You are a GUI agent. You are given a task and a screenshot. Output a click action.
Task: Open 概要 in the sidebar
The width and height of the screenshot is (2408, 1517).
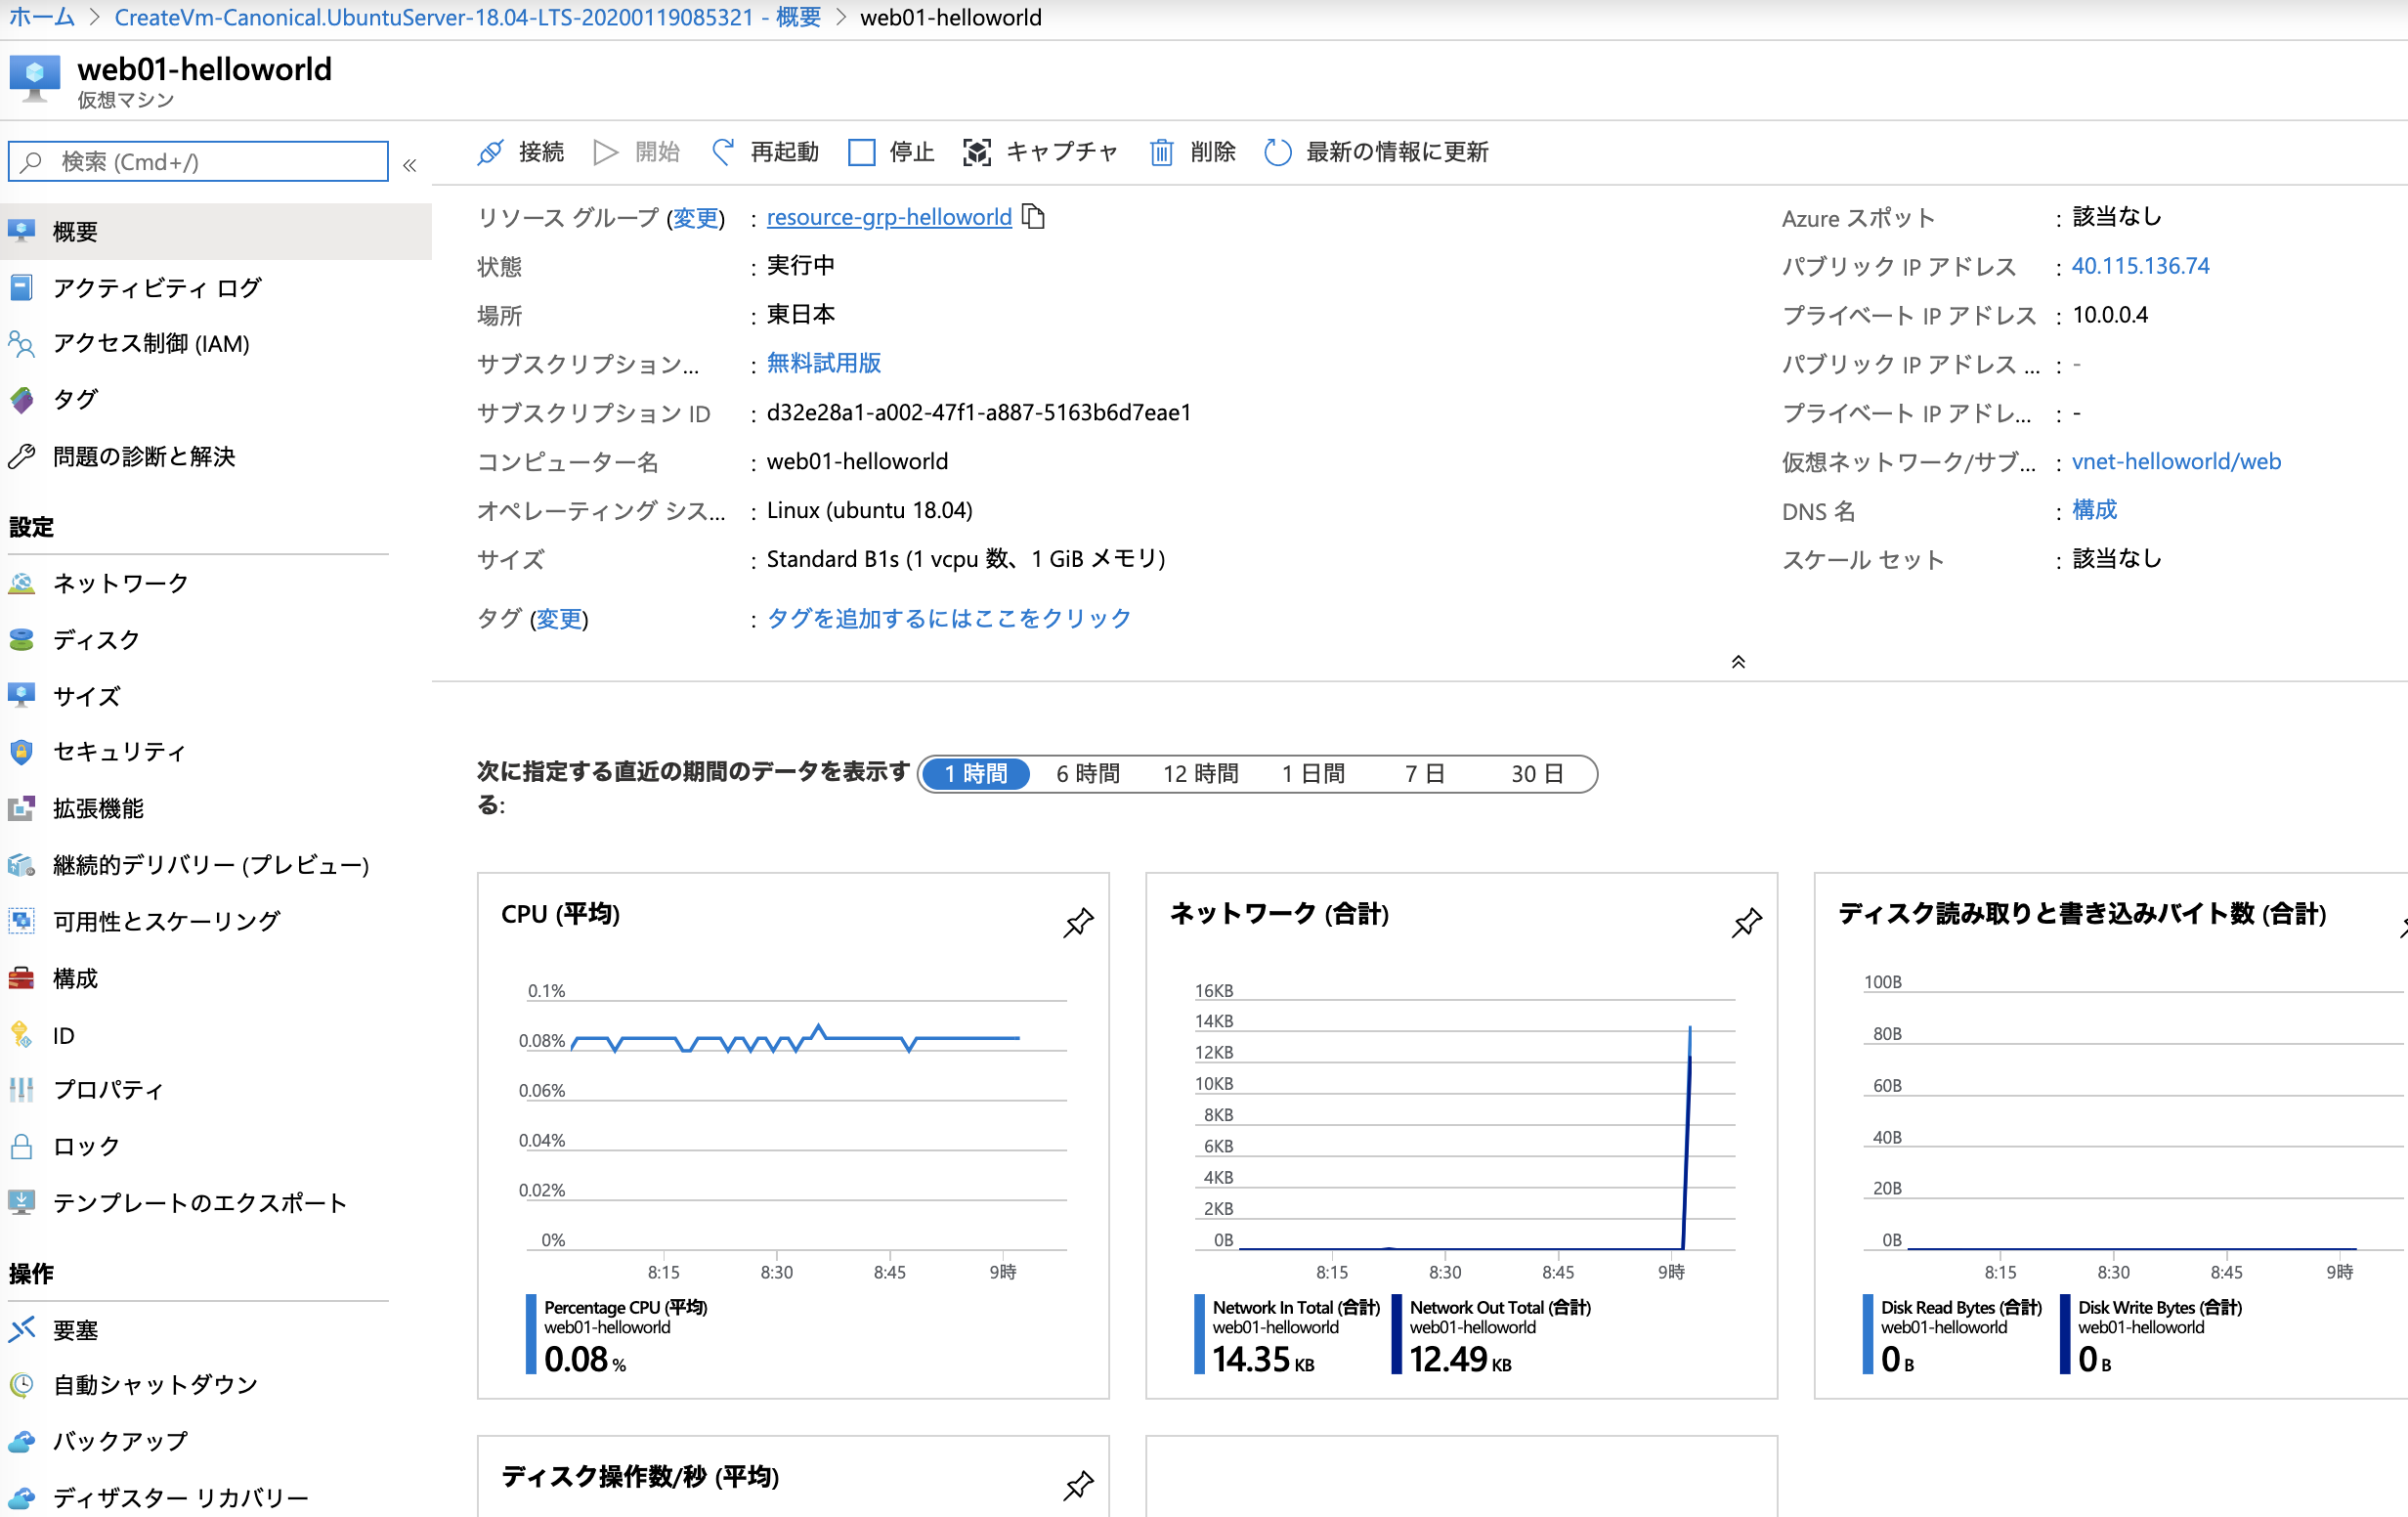[x=215, y=231]
